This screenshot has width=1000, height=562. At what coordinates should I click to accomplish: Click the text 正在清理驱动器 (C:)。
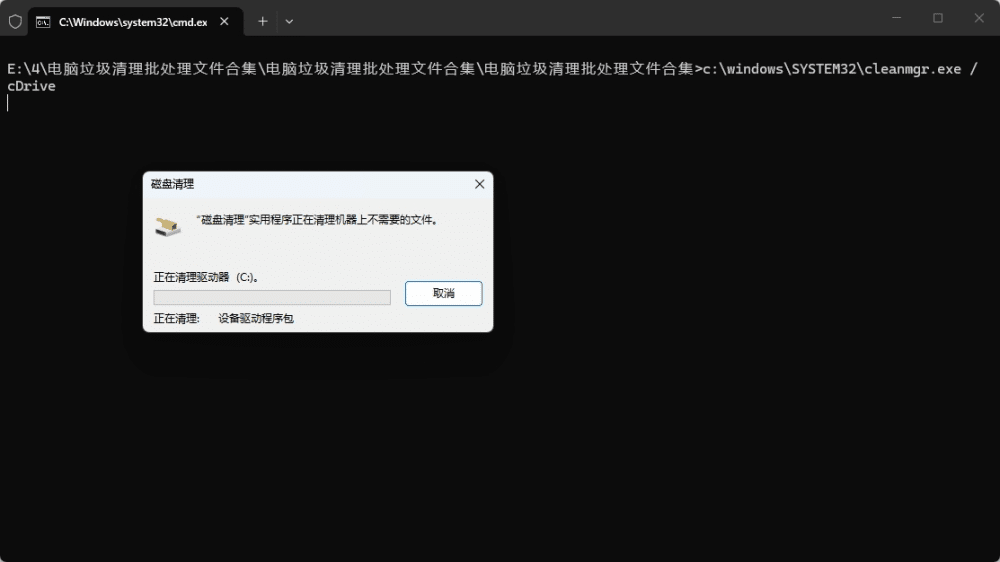coord(207,277)
